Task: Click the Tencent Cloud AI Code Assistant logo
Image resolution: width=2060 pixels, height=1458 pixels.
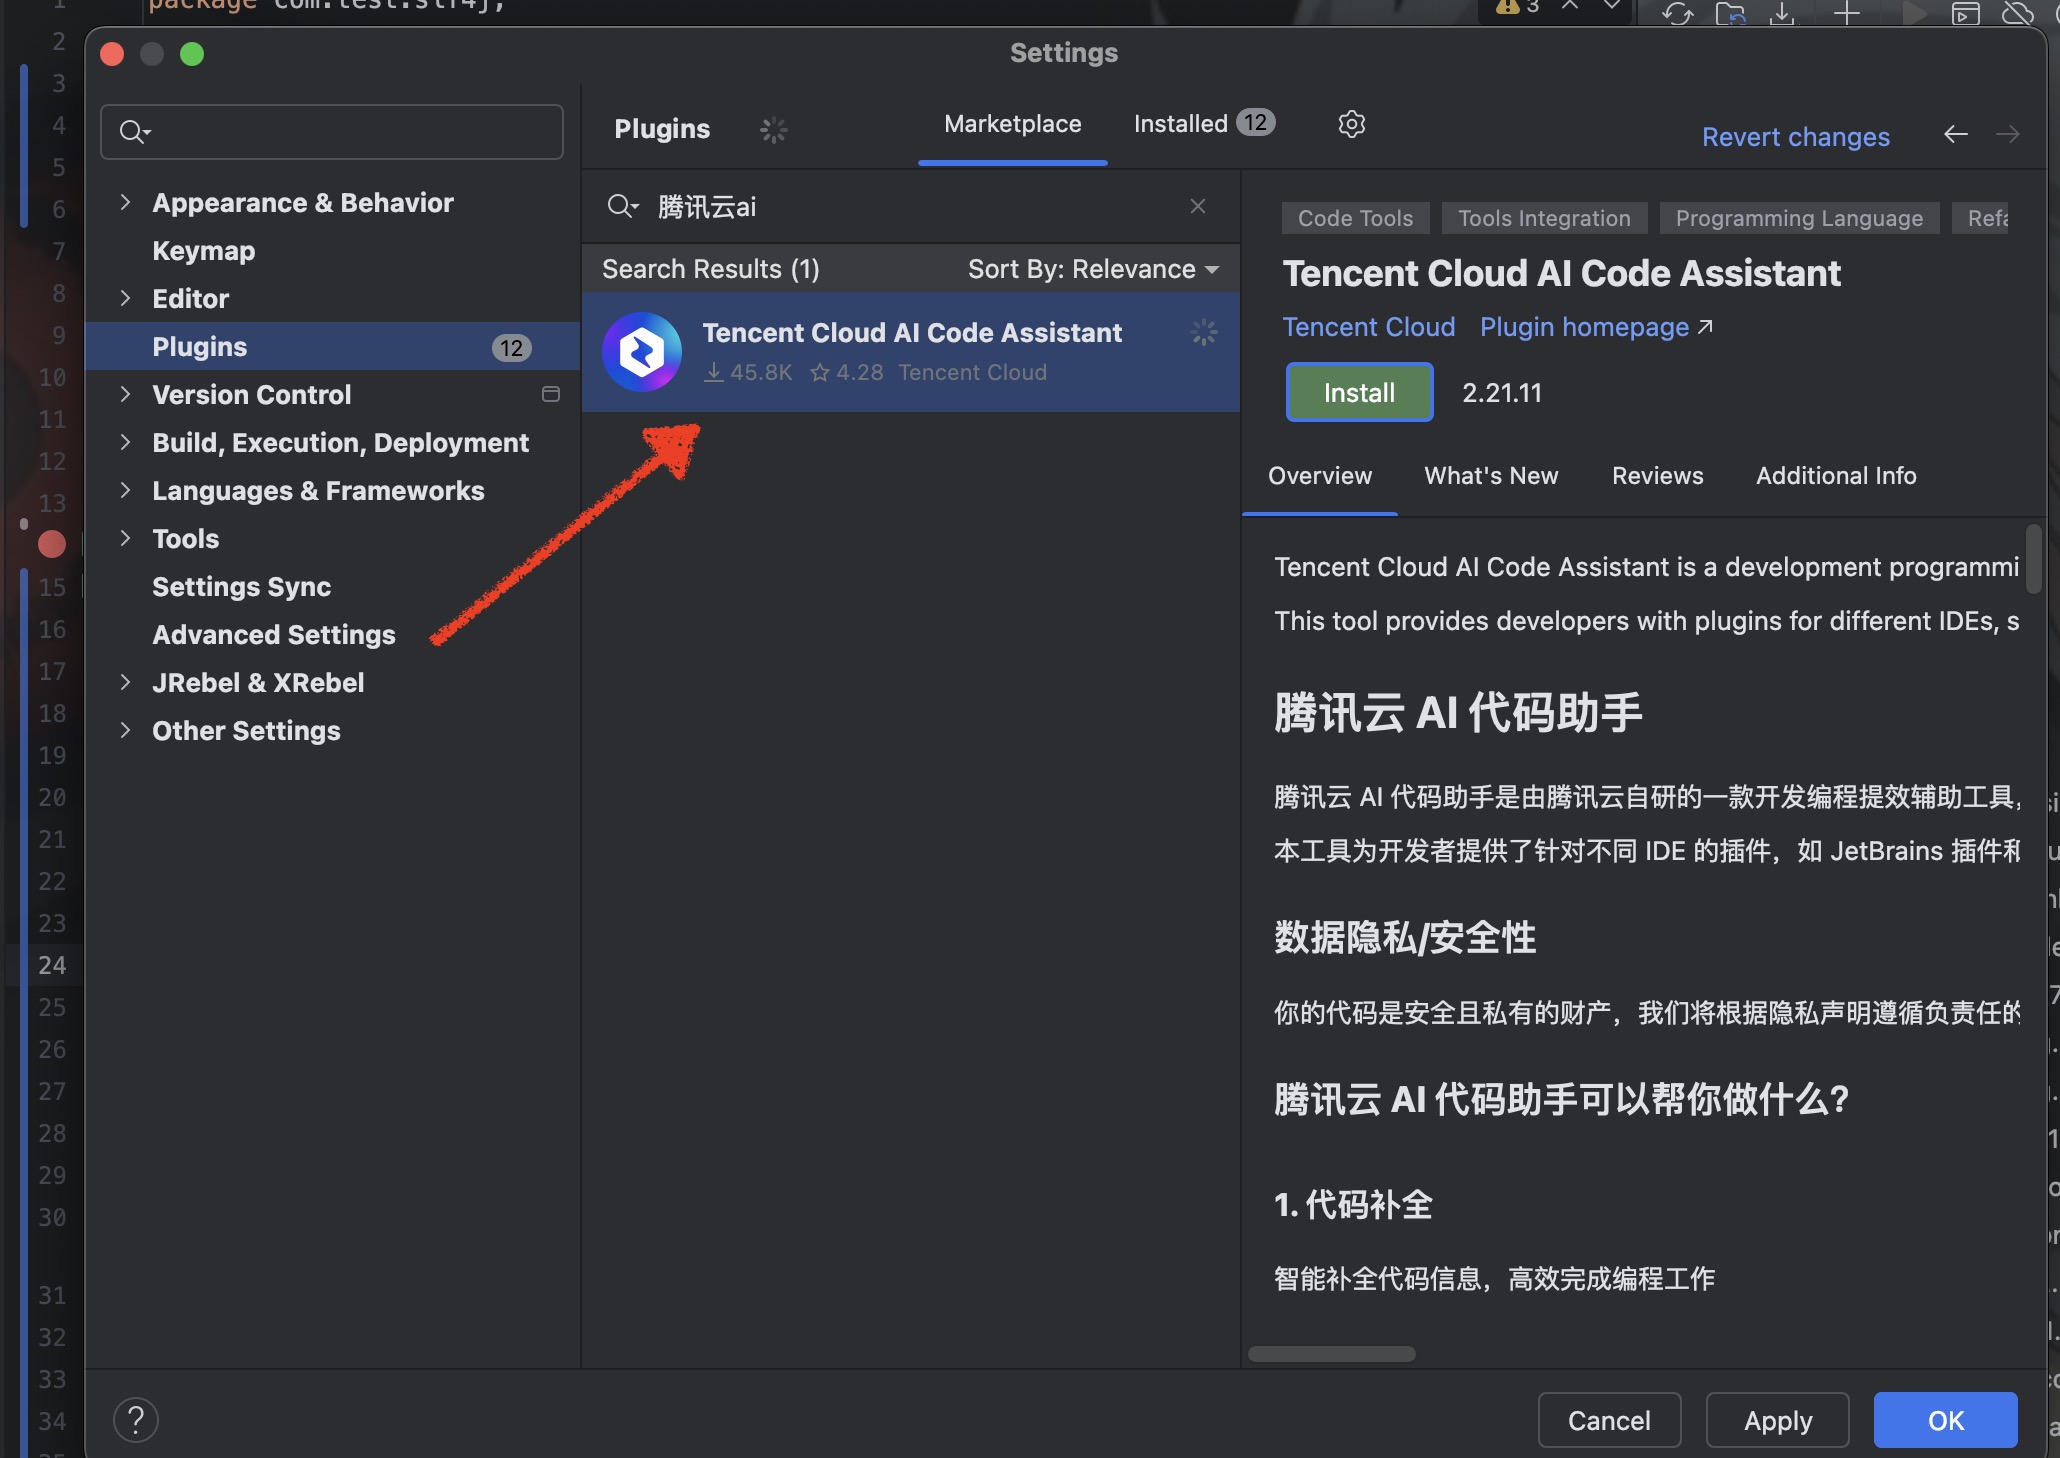Action: pyautogui.click(x=642, y=352)
